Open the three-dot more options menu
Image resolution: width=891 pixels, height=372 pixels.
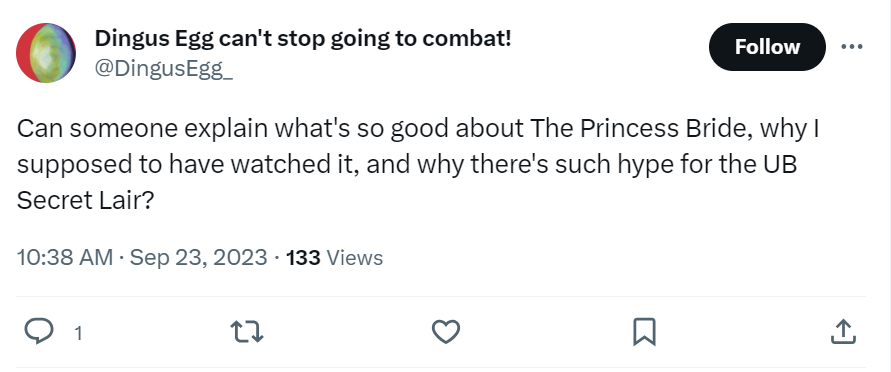pos(851,47)
